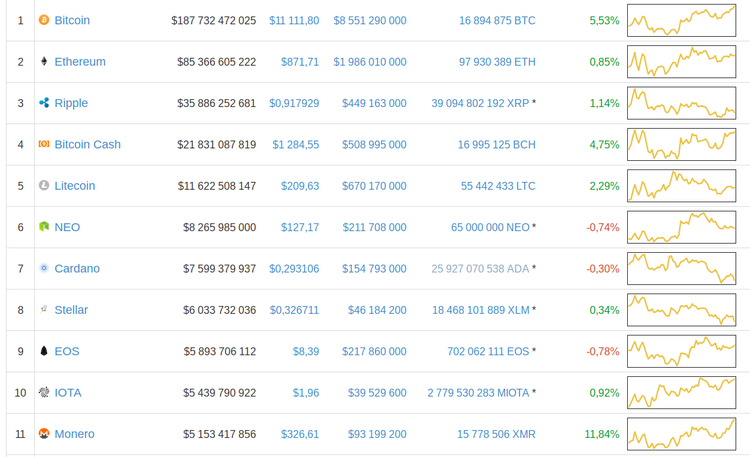Click Monero change value 11,84%

[x=602, y=434]
